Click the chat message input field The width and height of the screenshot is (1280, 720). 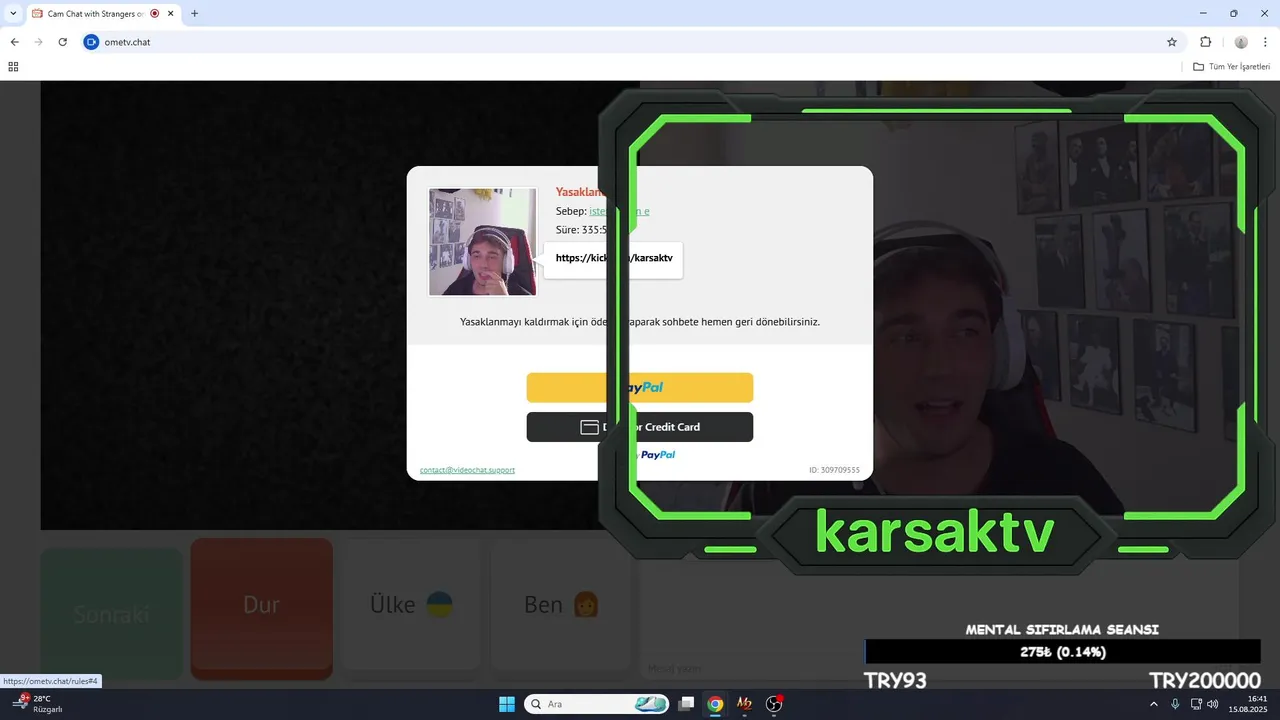750,668
